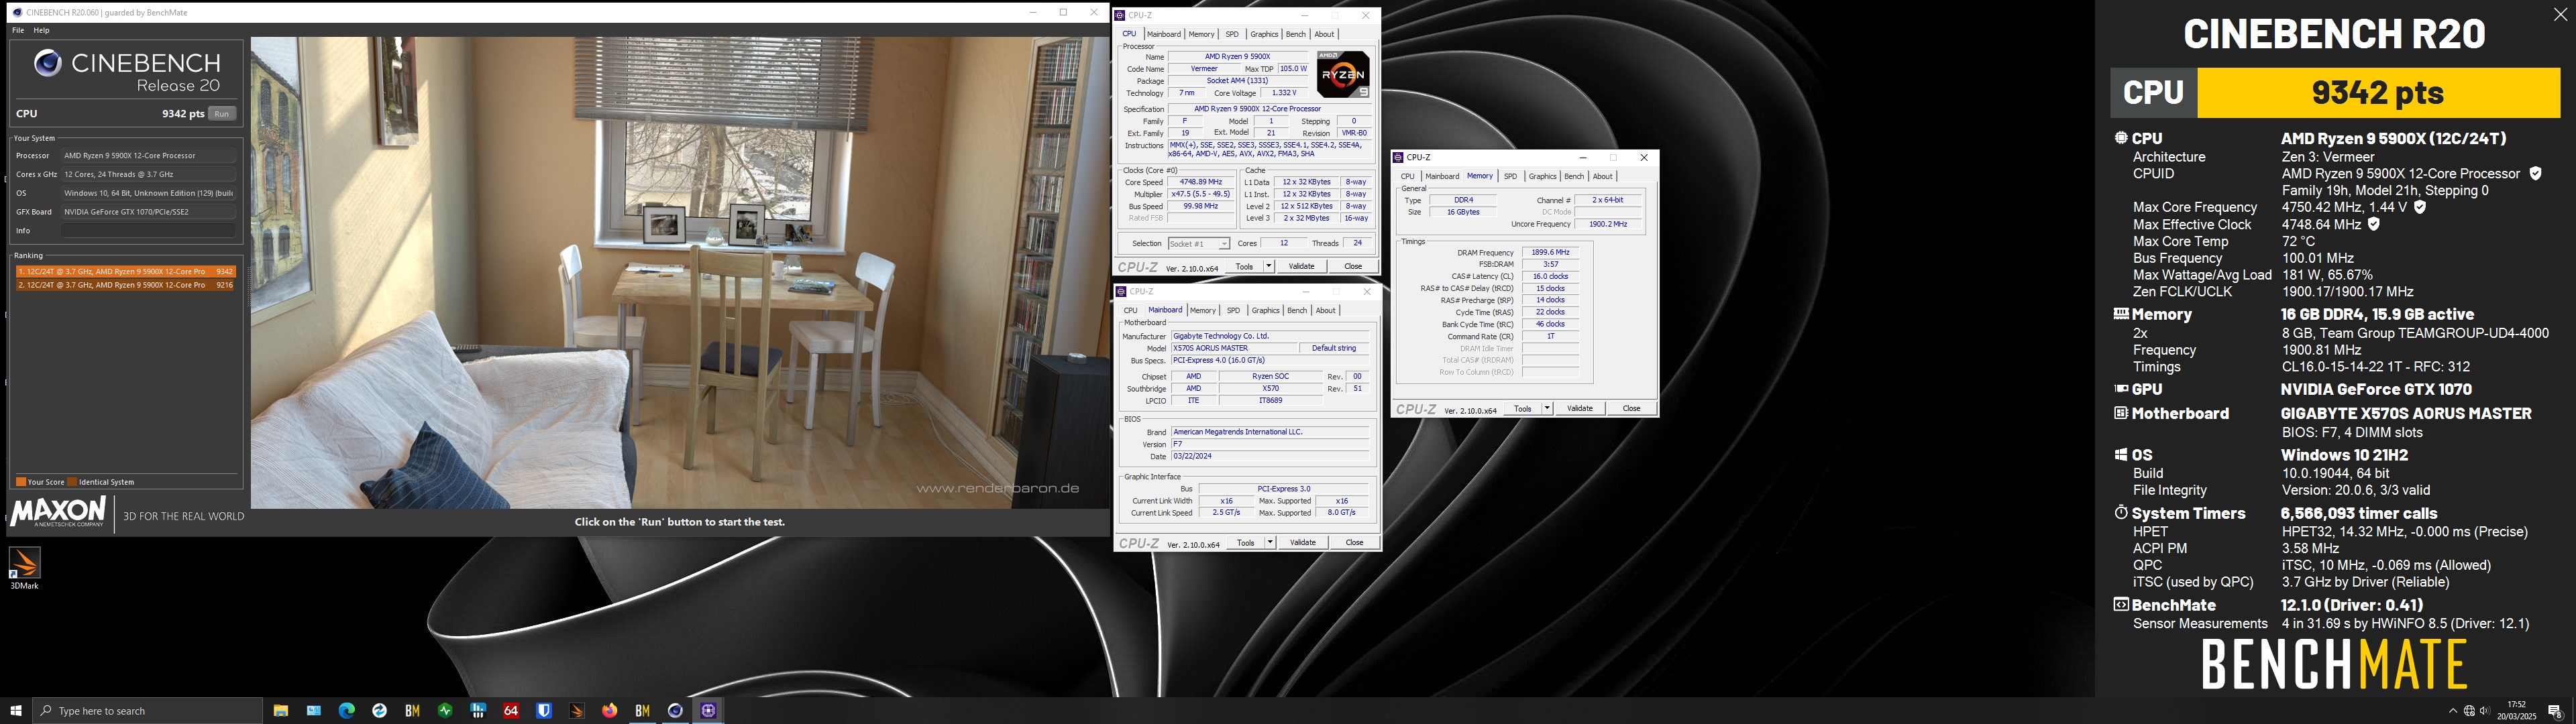Image resolution: width=2576 pixels, height=724 pixels.
Task: Click the Cinebench rendered room image
Action: click(680, 273)
